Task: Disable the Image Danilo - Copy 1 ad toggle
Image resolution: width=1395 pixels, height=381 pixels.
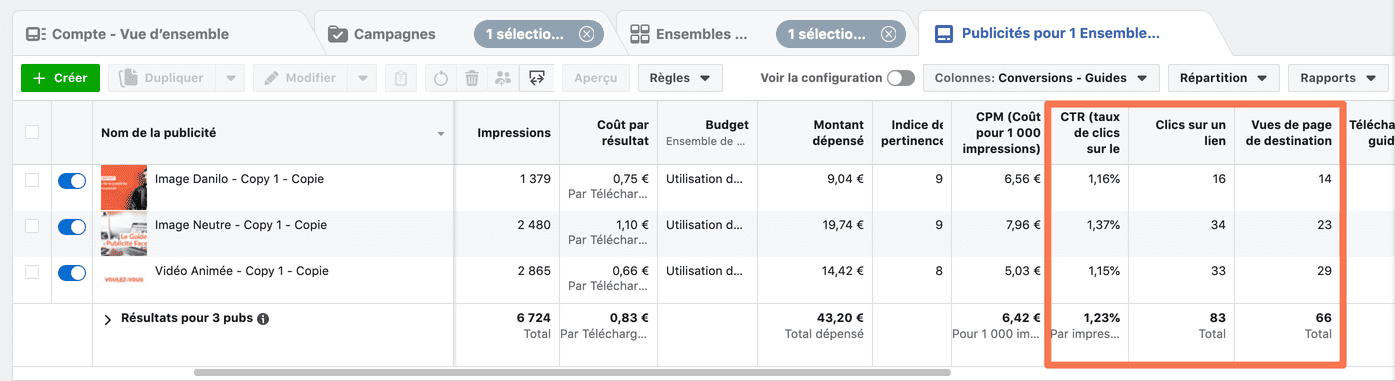Action: click(72, 181)
